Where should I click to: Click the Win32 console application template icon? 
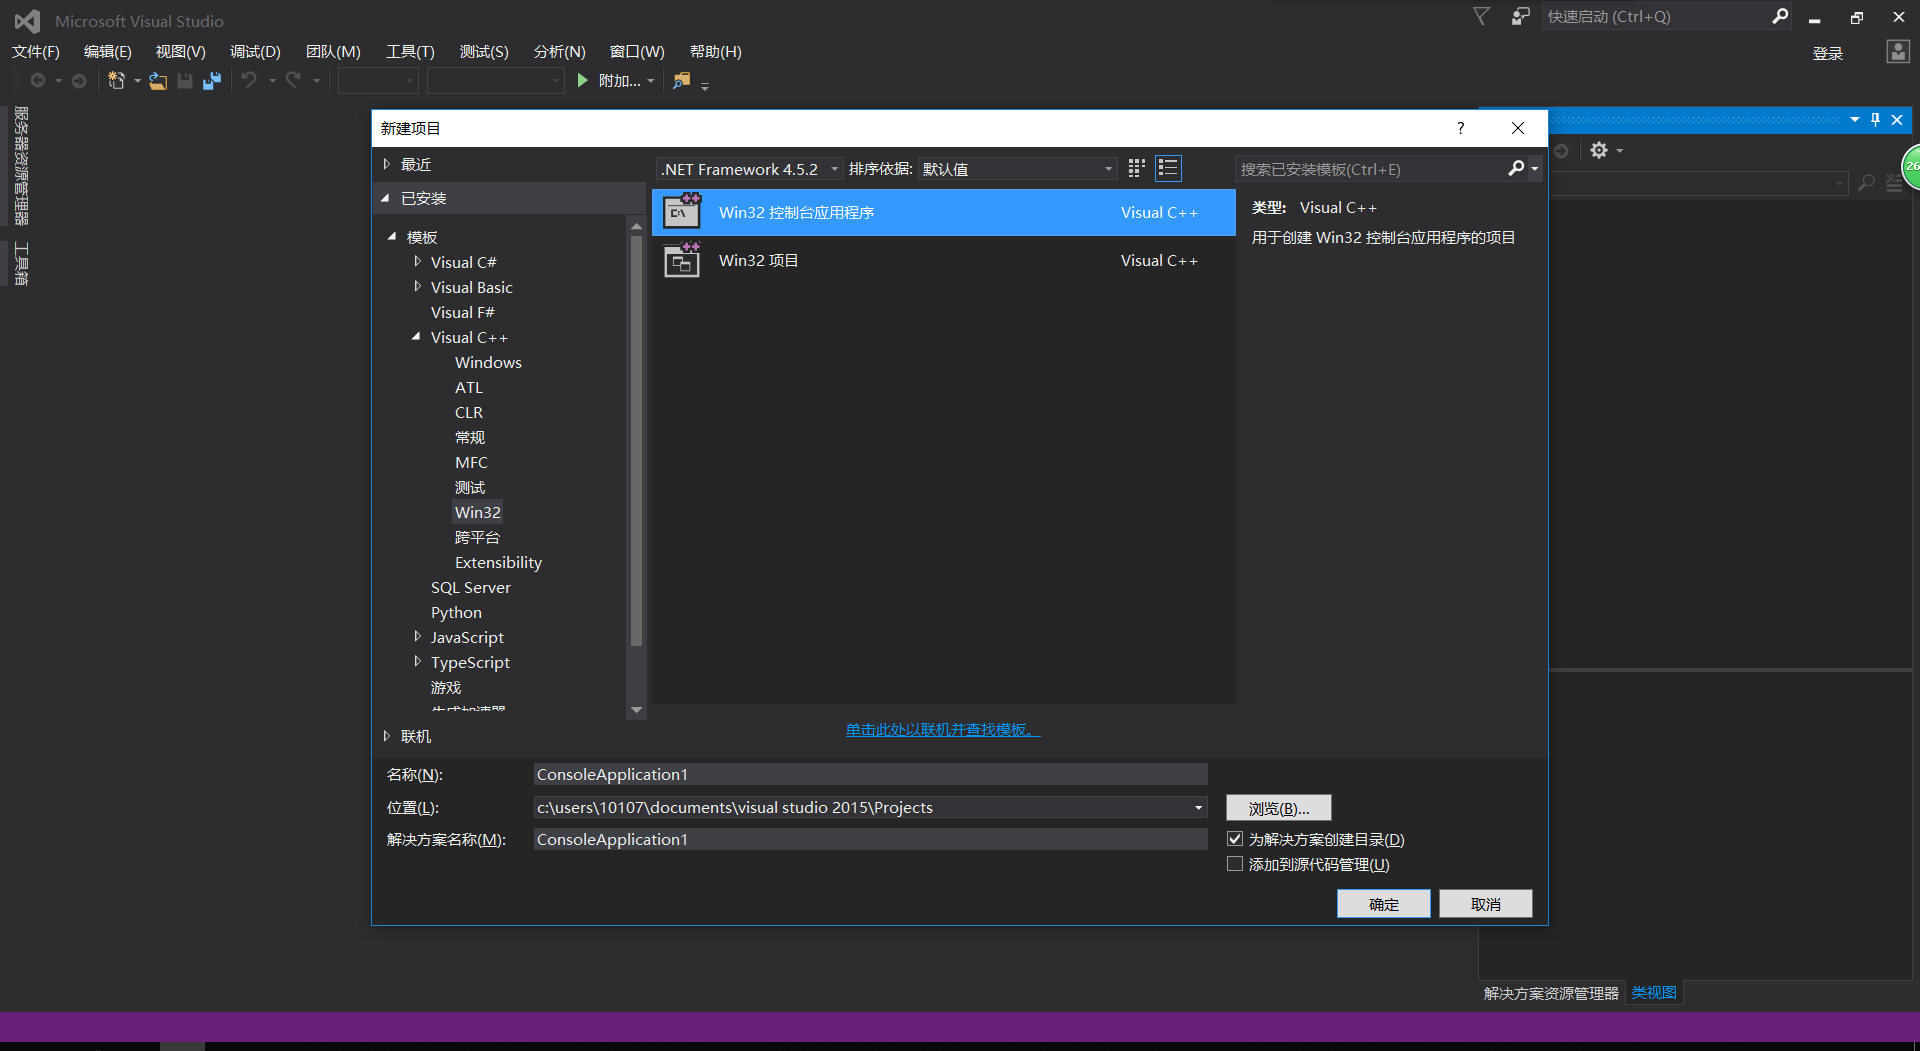click(682, 212)
